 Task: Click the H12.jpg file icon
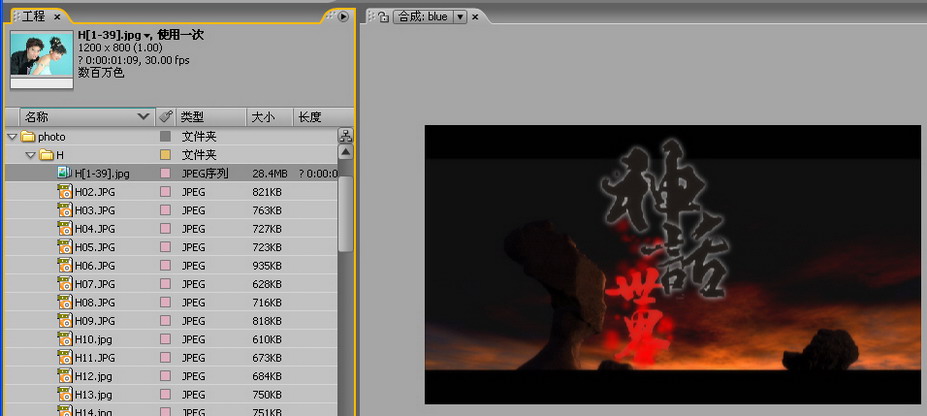coord(64,376)
